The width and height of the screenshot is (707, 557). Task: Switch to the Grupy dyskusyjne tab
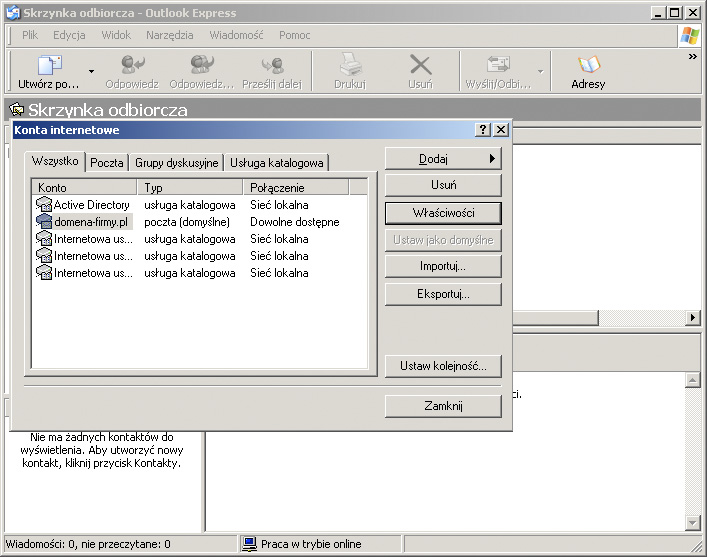(176, 163)
